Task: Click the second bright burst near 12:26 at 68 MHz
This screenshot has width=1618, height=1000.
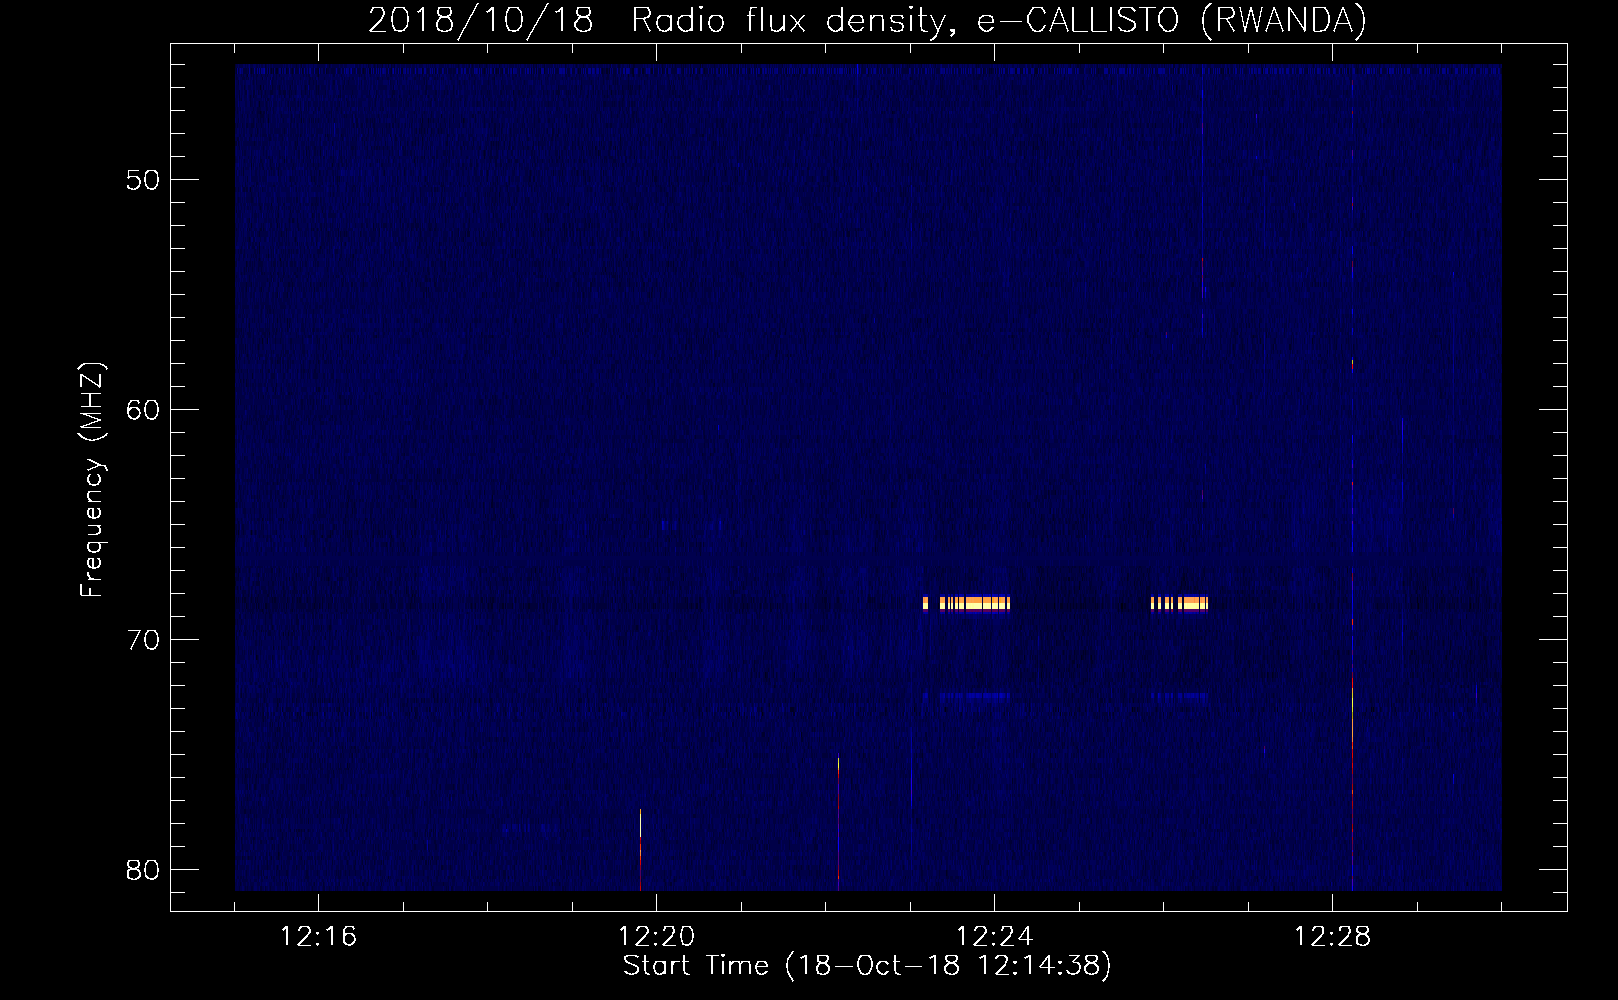Action: 1180,603
